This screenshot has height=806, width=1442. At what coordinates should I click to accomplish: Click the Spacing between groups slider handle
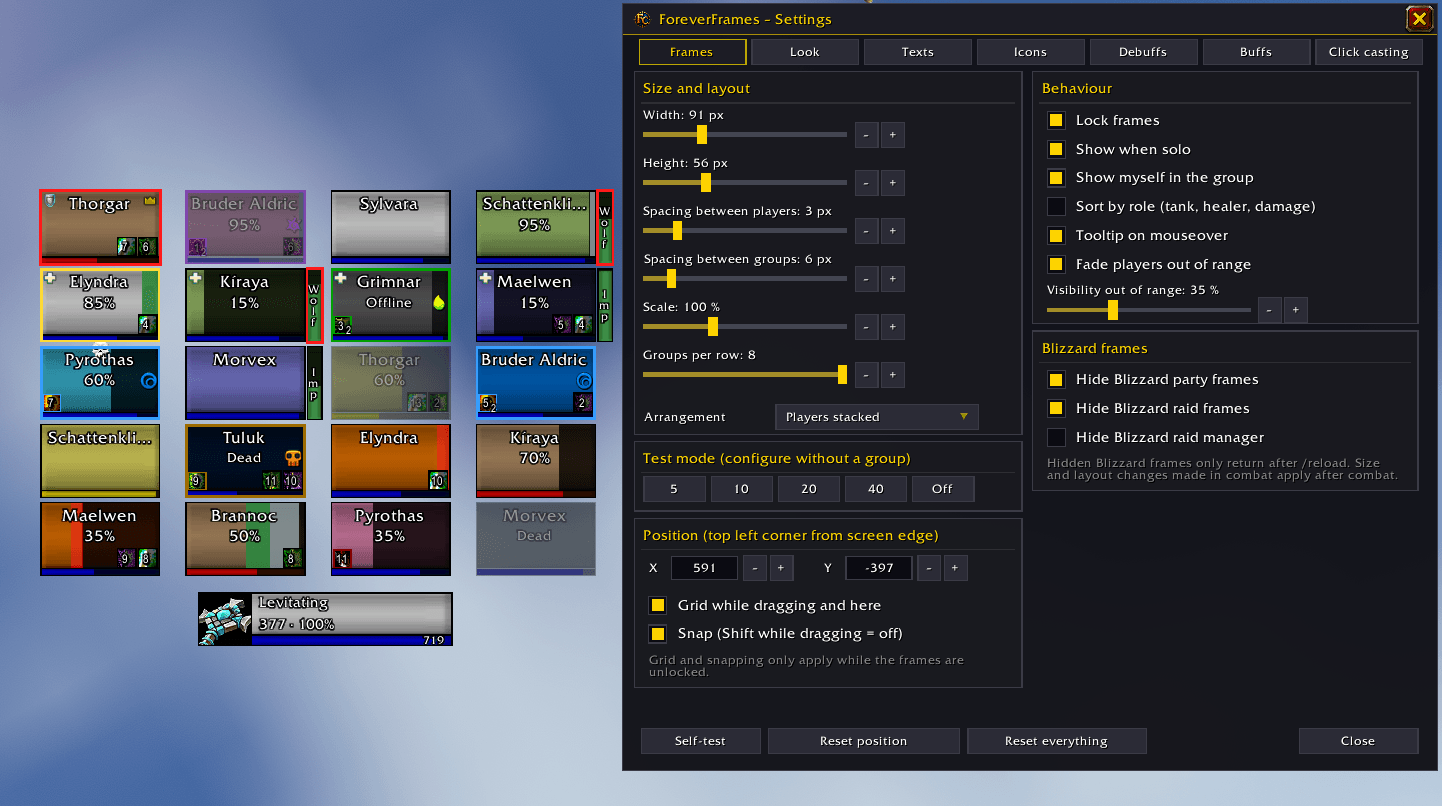click(x=671, y=278)
